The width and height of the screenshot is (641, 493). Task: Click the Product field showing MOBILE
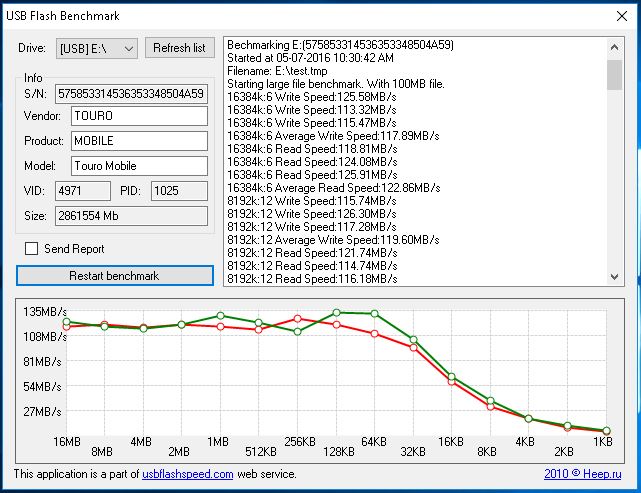[138, 141]
